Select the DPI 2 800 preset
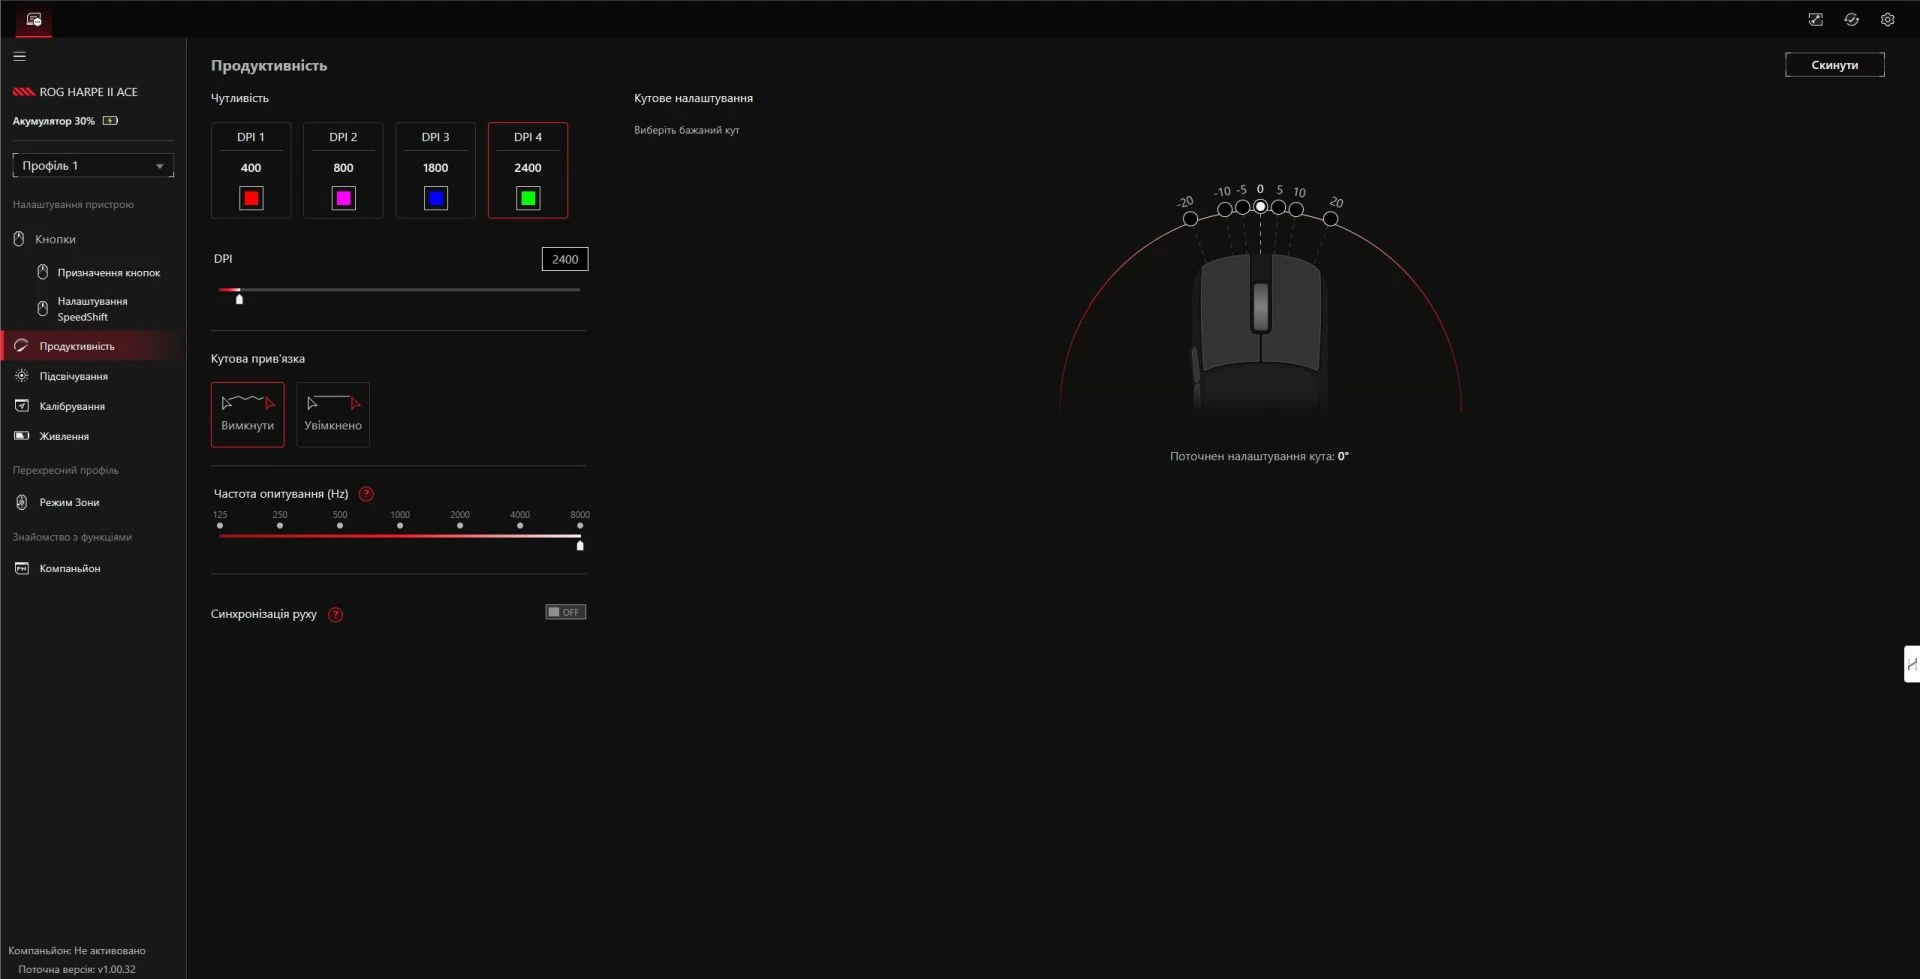Screen dimensions: 1920x979 click(343, 168)
